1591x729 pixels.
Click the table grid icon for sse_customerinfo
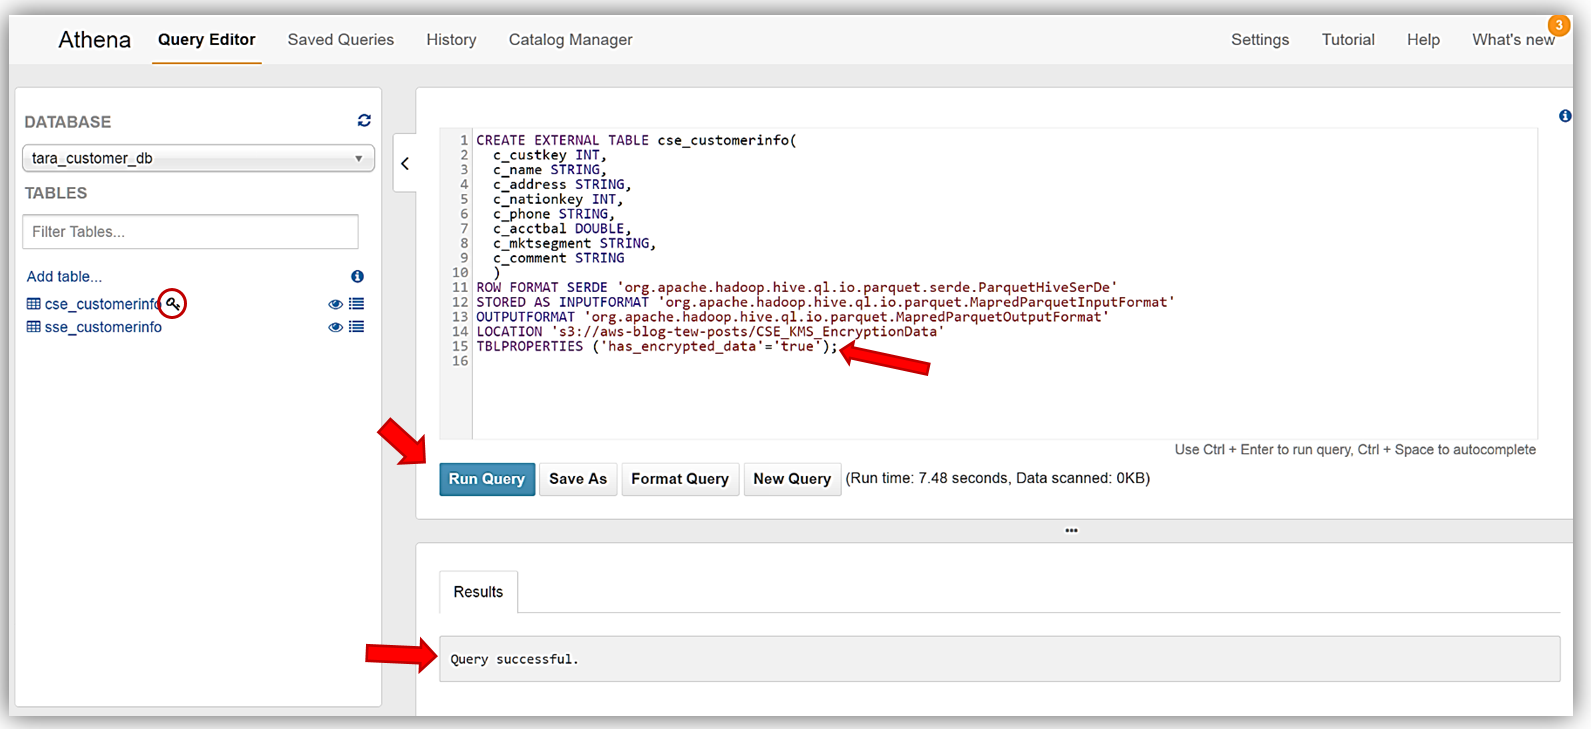[34, 327]
